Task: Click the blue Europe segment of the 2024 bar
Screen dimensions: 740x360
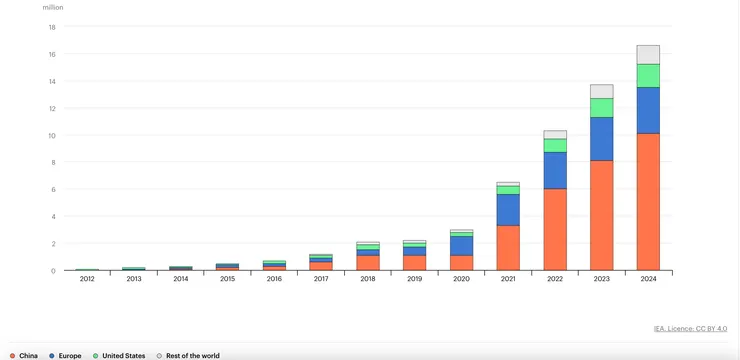Action: 648,110
